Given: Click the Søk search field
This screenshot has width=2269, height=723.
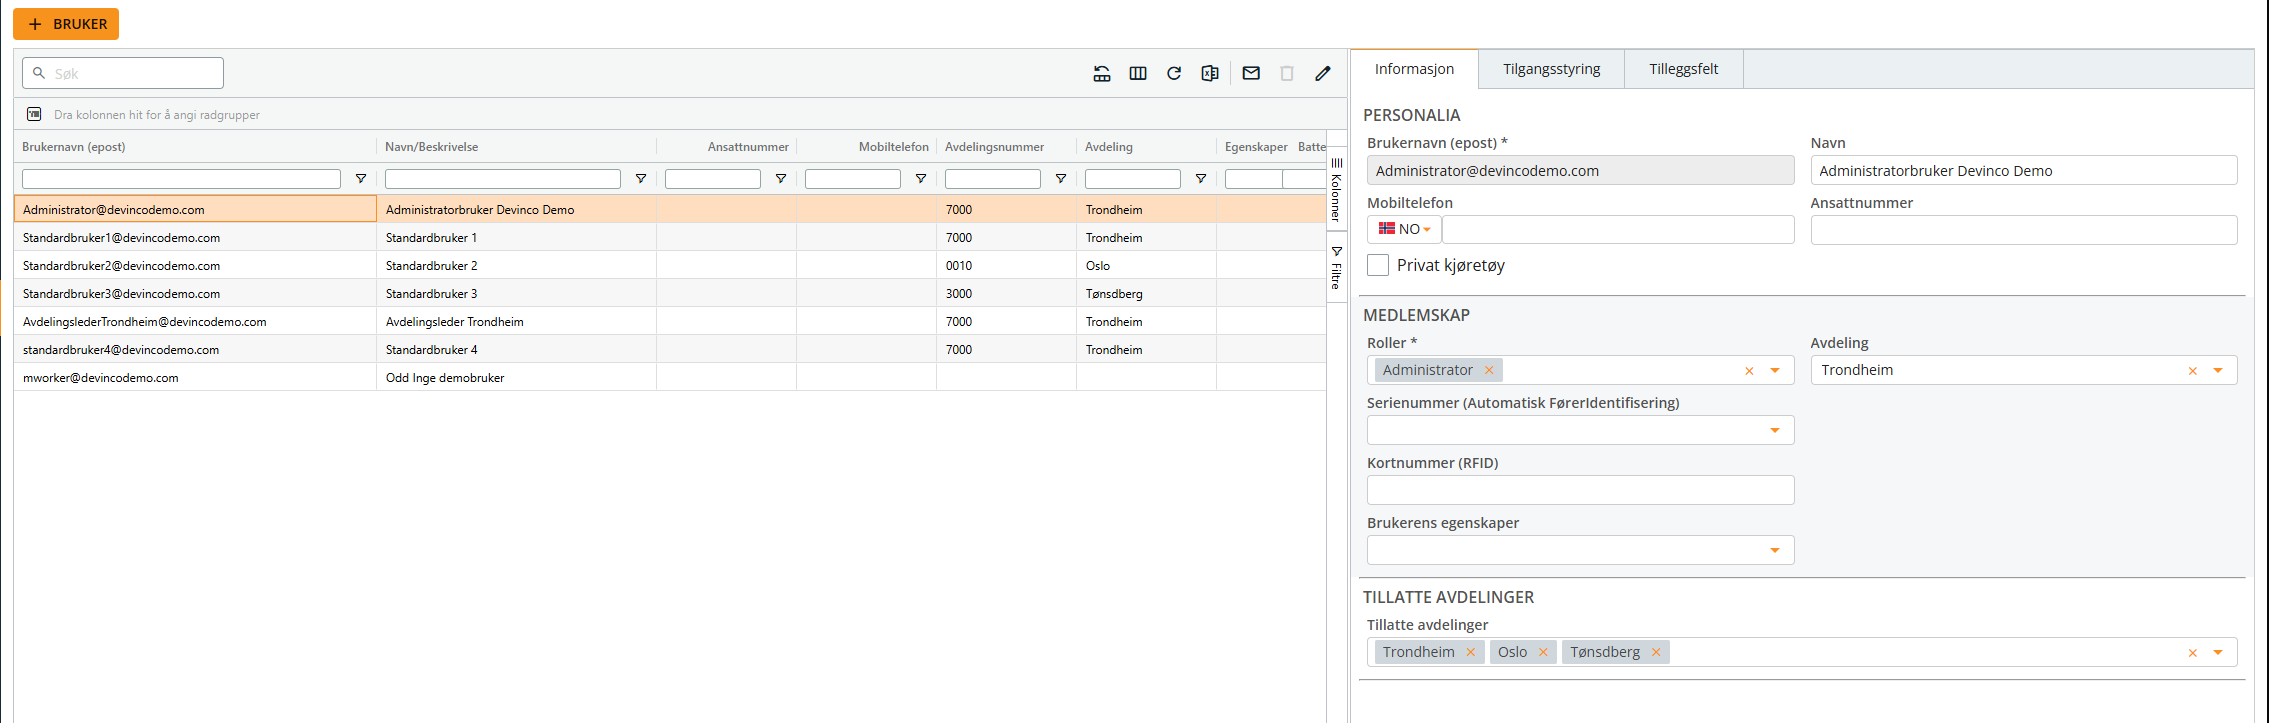Looking at the screenshot, I should click(123, 73).
